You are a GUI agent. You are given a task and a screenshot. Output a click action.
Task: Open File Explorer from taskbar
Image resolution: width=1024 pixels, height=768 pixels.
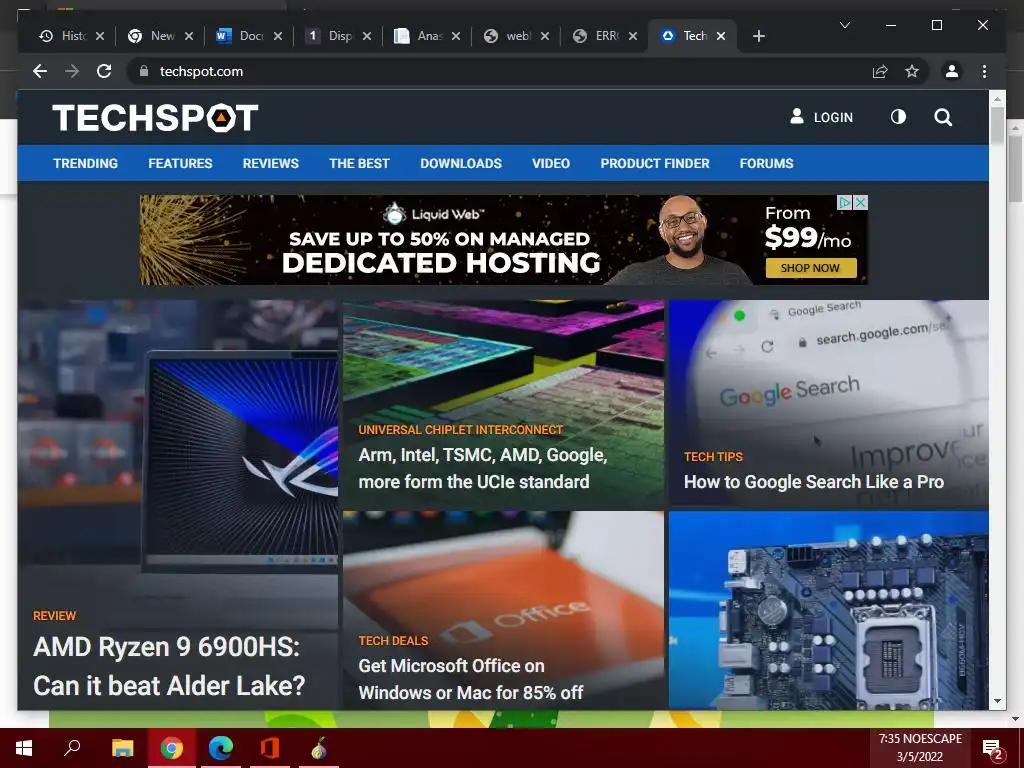coord(122,748)
